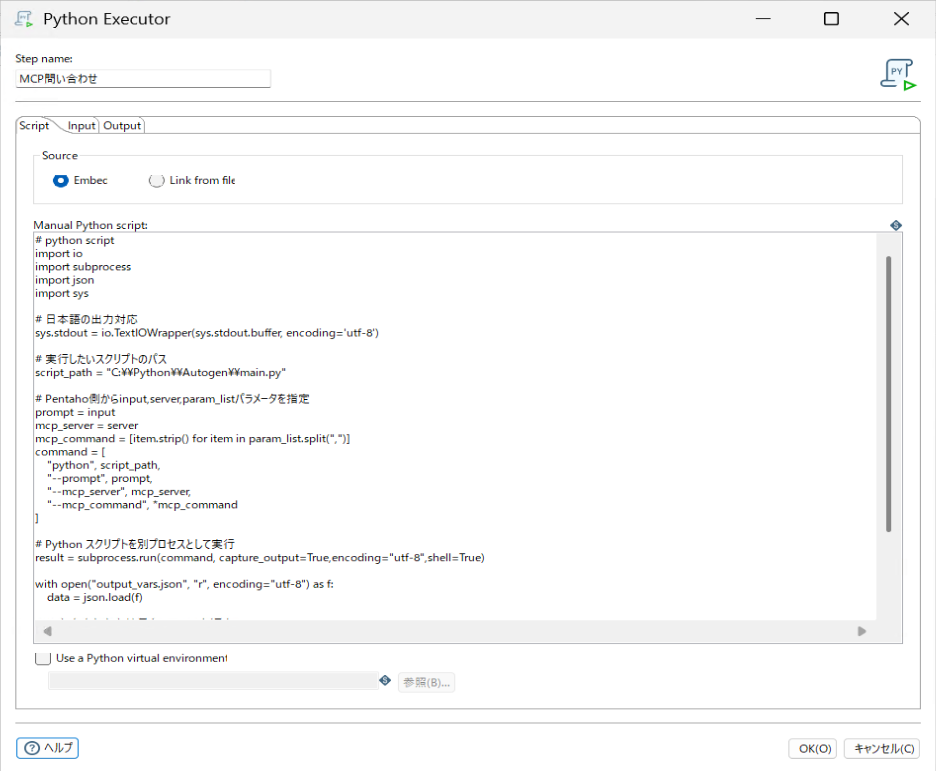
Task: Click the 参照(B)... browse button
Action: click(x=426, y=682)
